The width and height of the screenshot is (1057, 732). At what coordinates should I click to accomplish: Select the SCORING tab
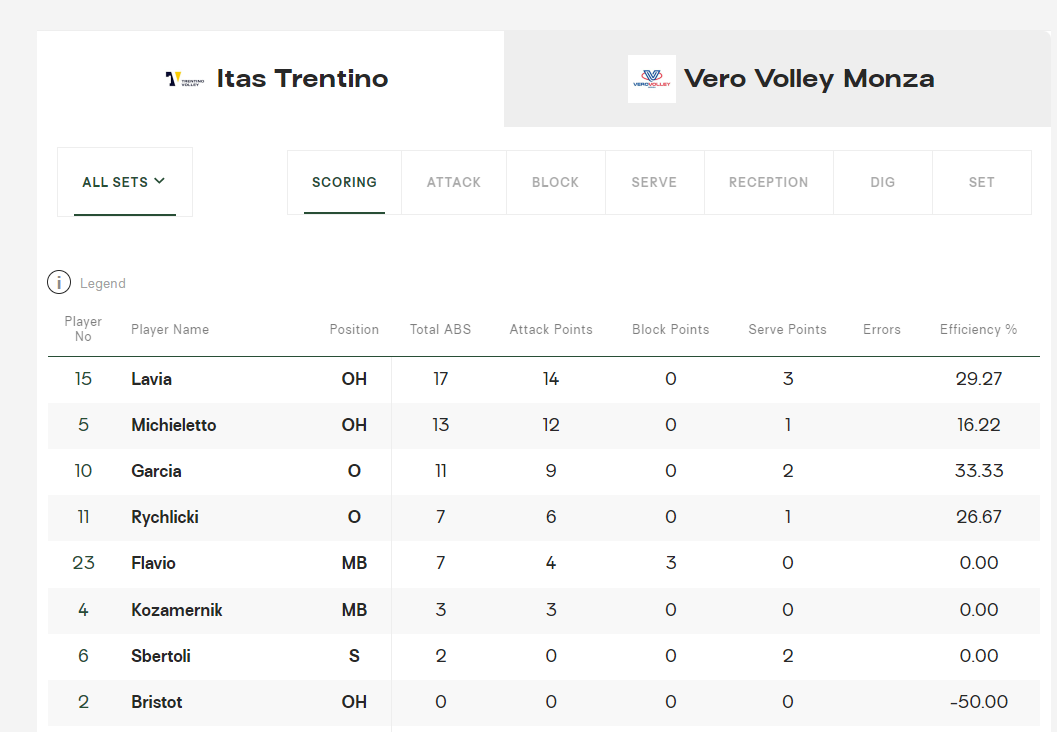click(x=344, y=182)
